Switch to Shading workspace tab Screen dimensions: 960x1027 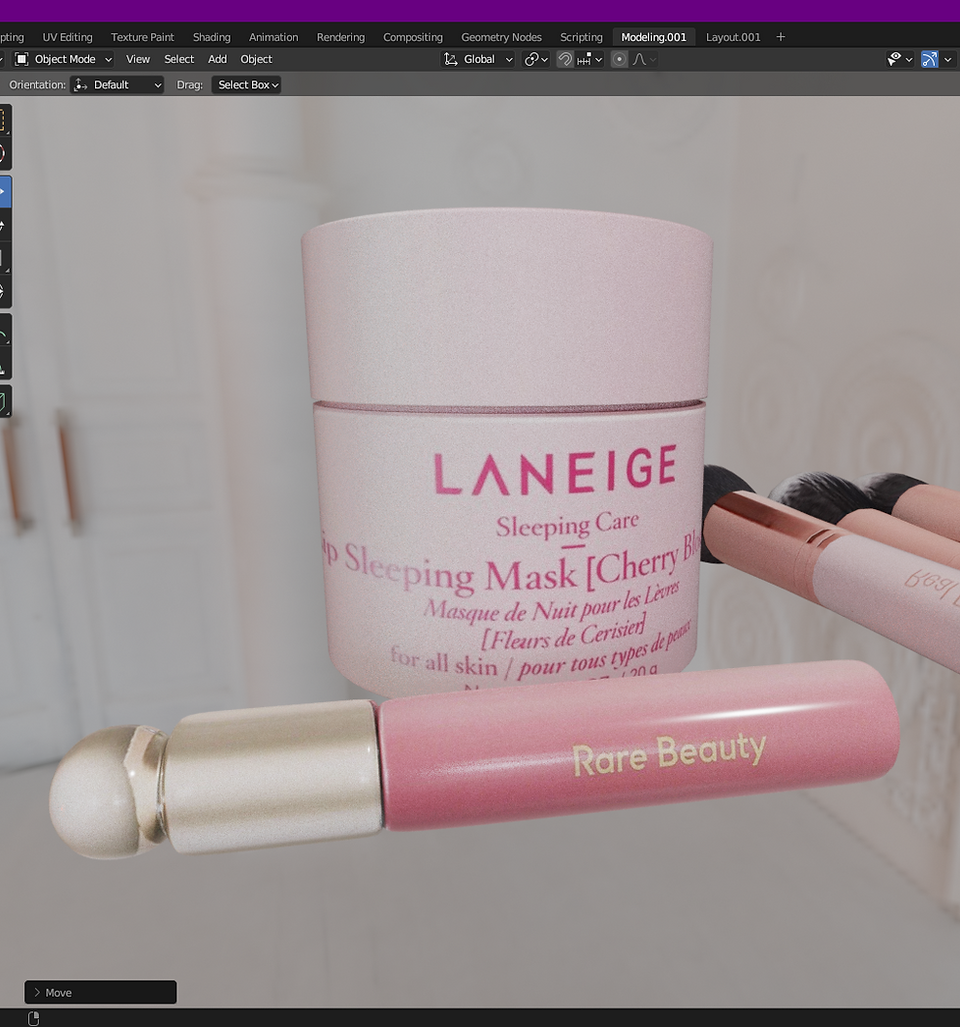212,37
